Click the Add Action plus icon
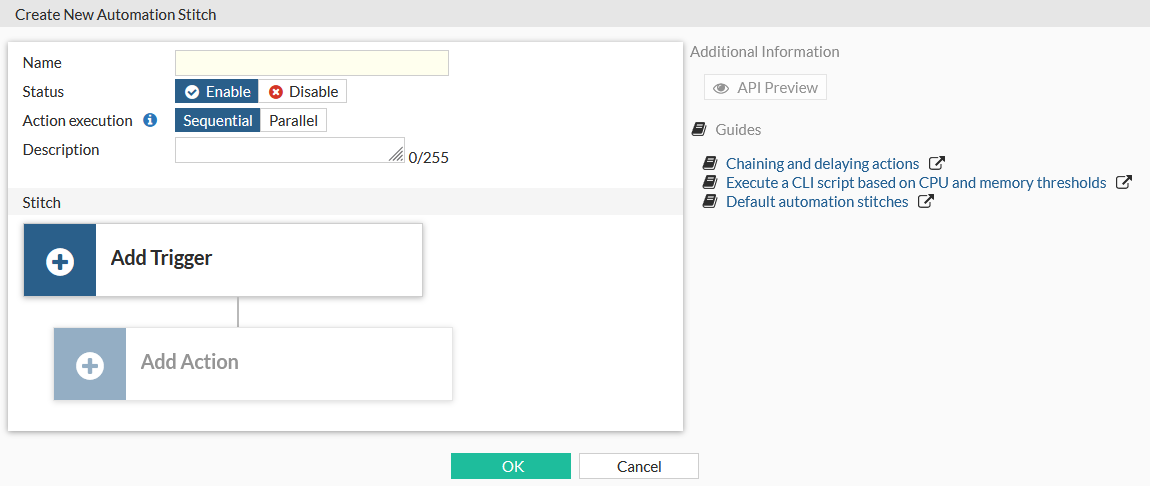This screenshot has width=1150, height=486. pyautogui.click(x=90, y=365)
